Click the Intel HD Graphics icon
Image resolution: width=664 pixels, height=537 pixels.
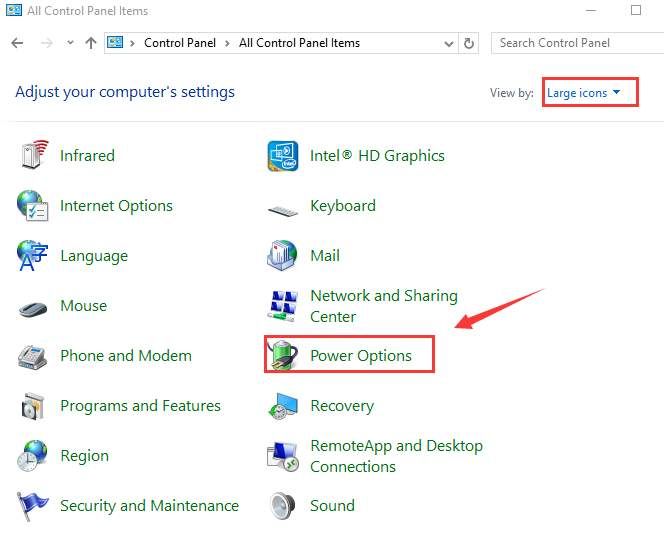283,156
